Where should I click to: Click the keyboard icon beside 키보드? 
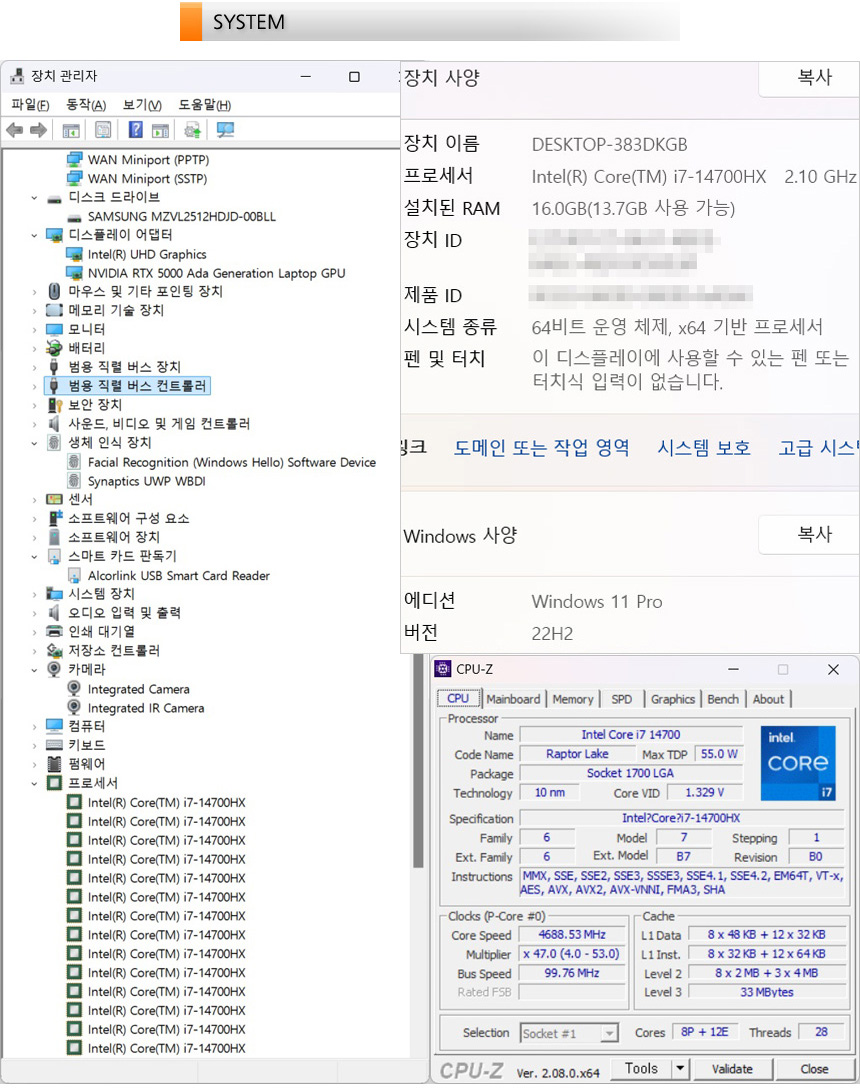coord(54,745)
